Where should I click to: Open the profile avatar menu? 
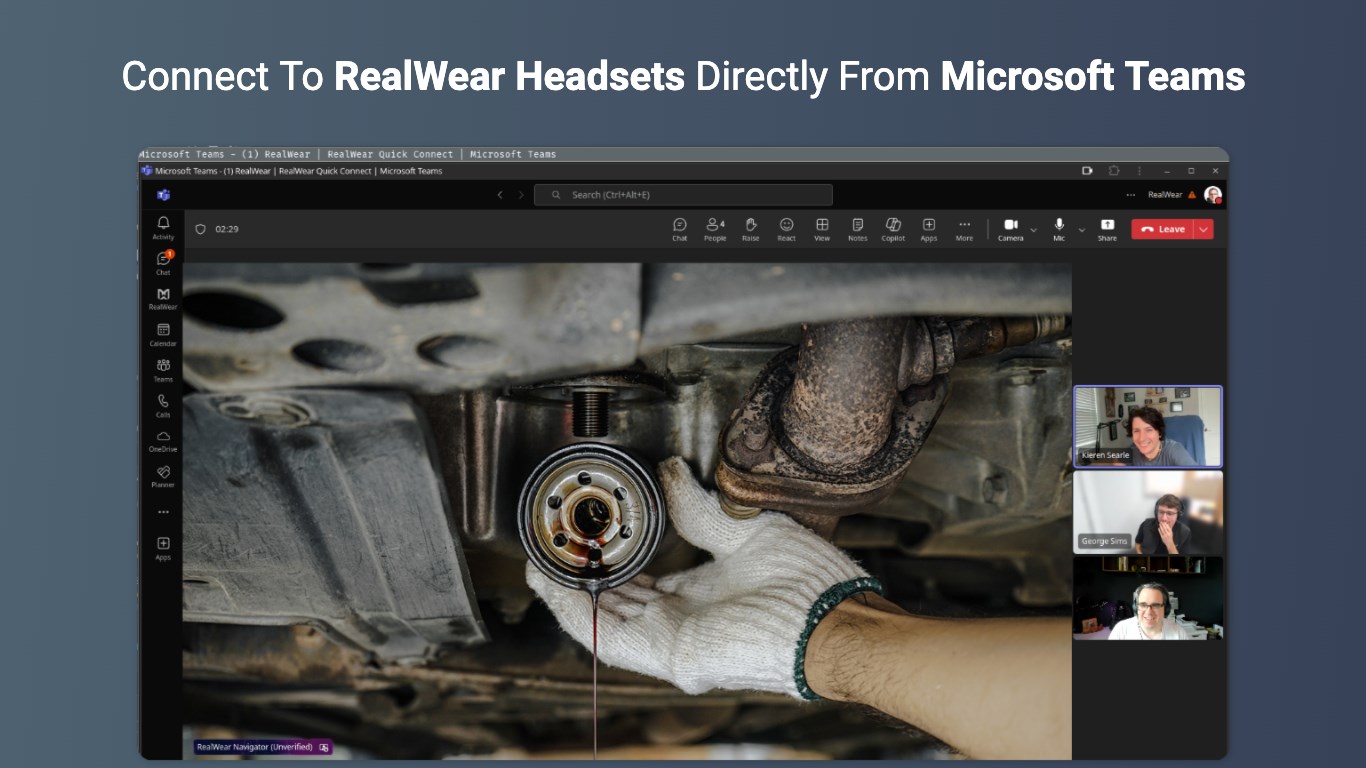(x=1213, y=195)
